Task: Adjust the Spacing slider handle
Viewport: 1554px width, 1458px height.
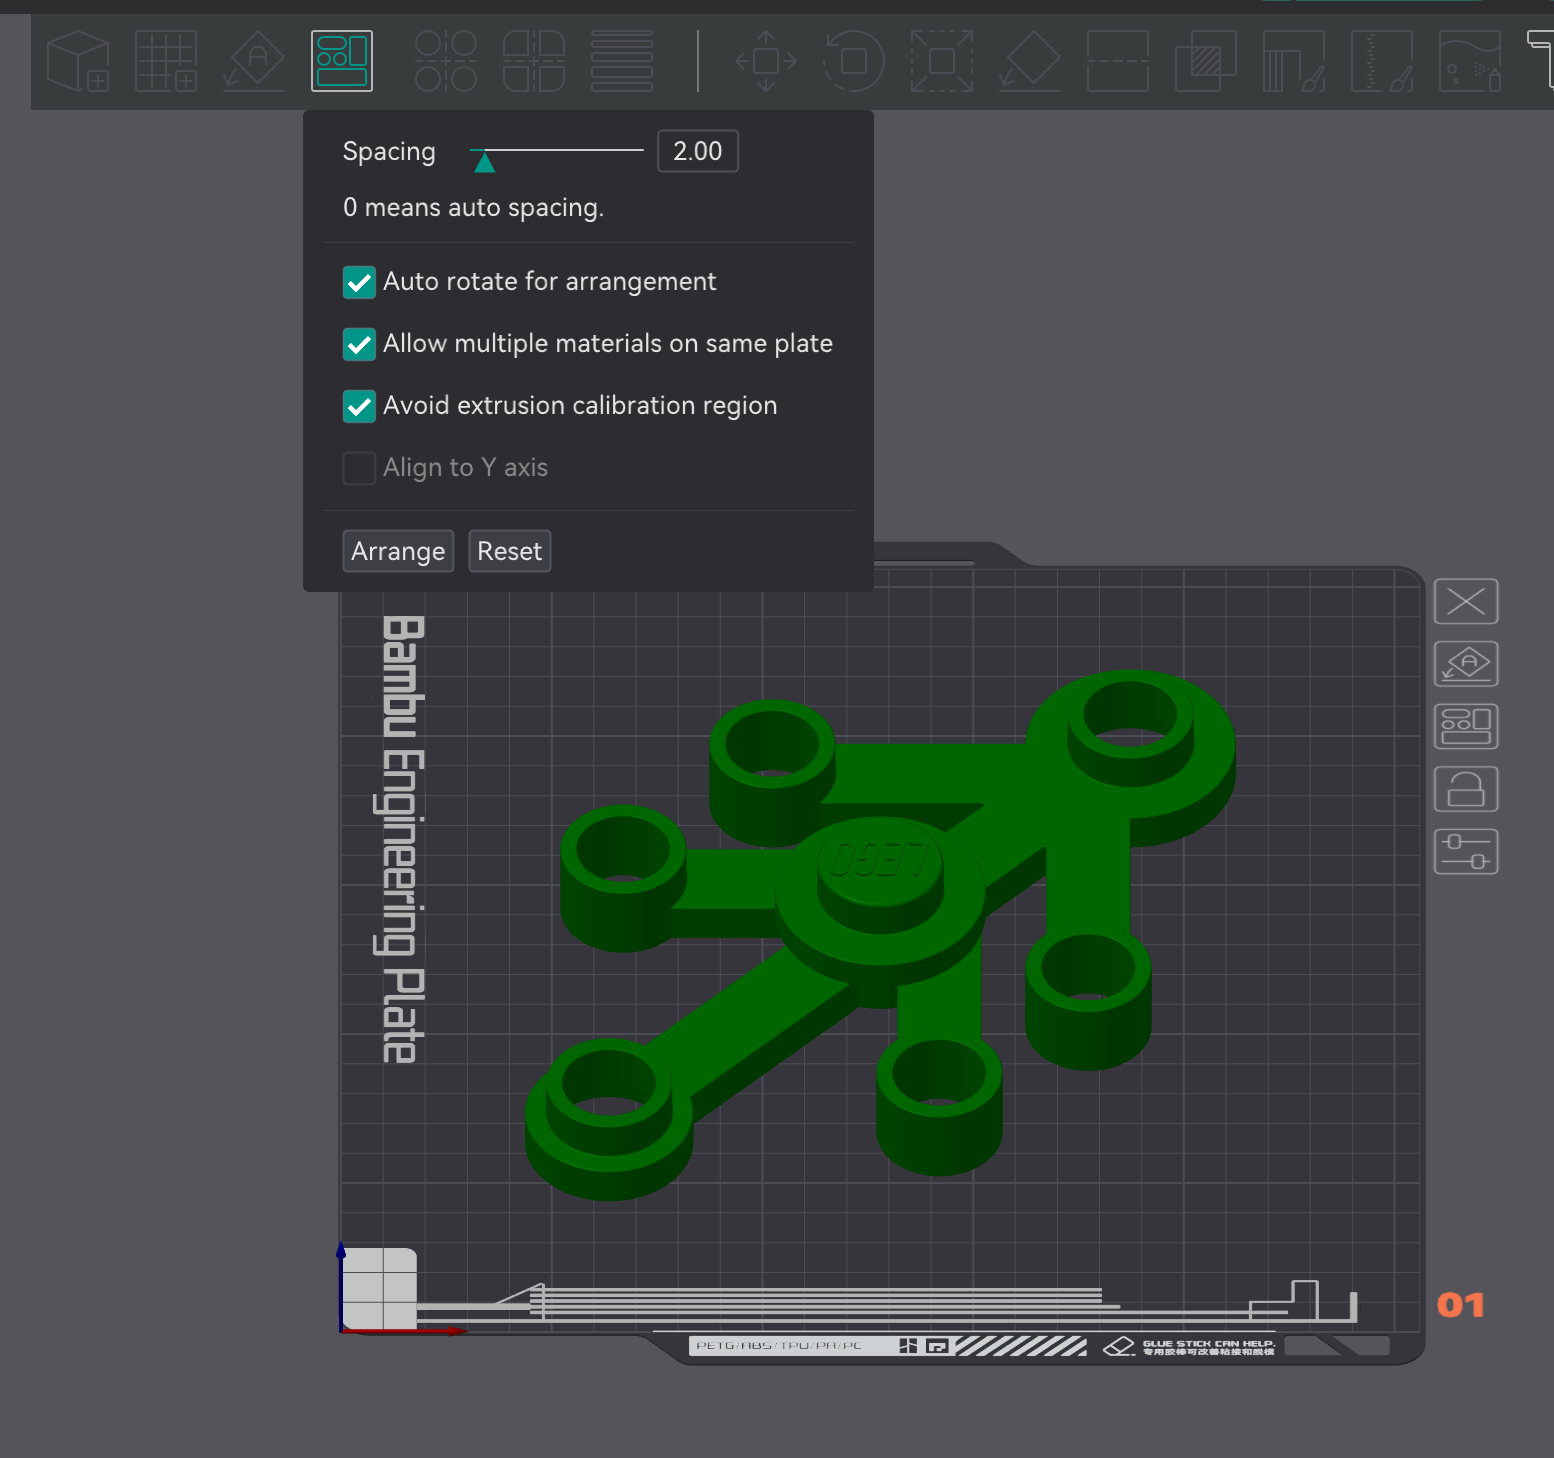Action: pyautogui.click(x=485, y=160)
